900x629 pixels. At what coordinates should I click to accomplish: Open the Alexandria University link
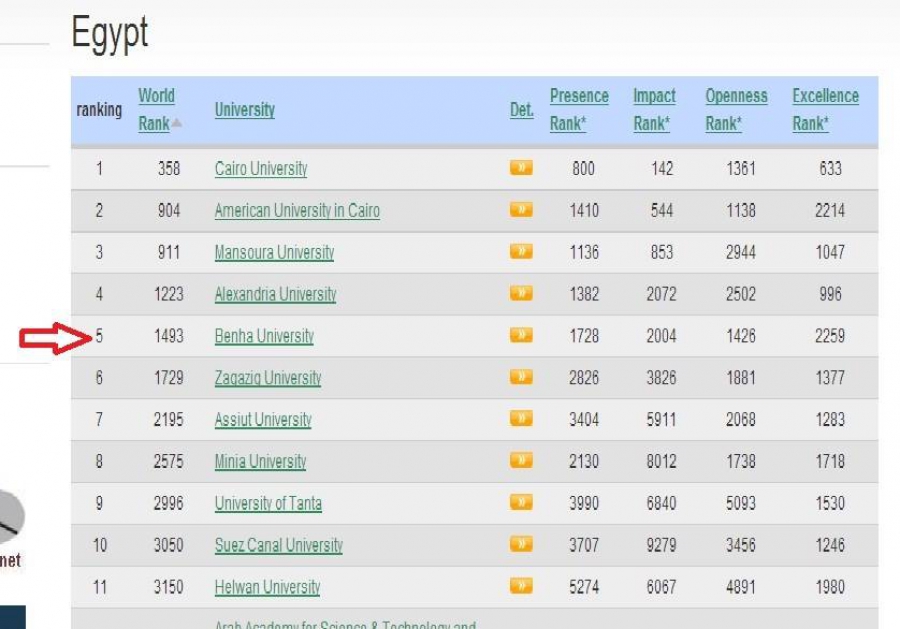coord(276,294)
